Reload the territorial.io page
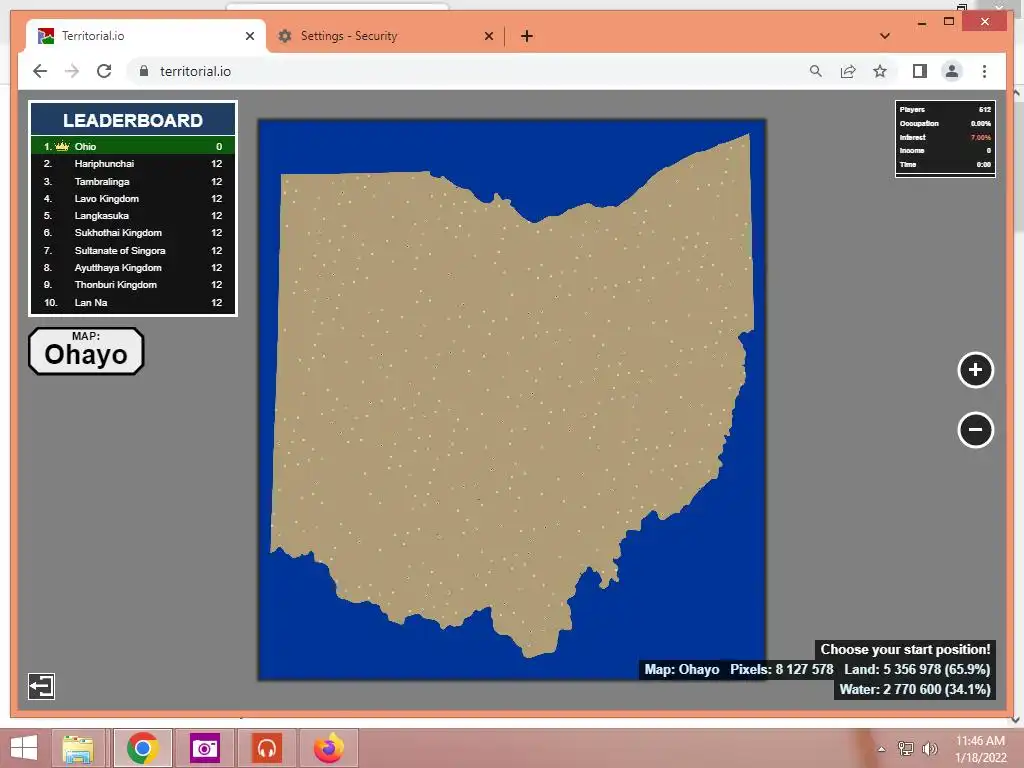Image resolution: width=1024 pixels, height=768 pixels. (104, 71)
